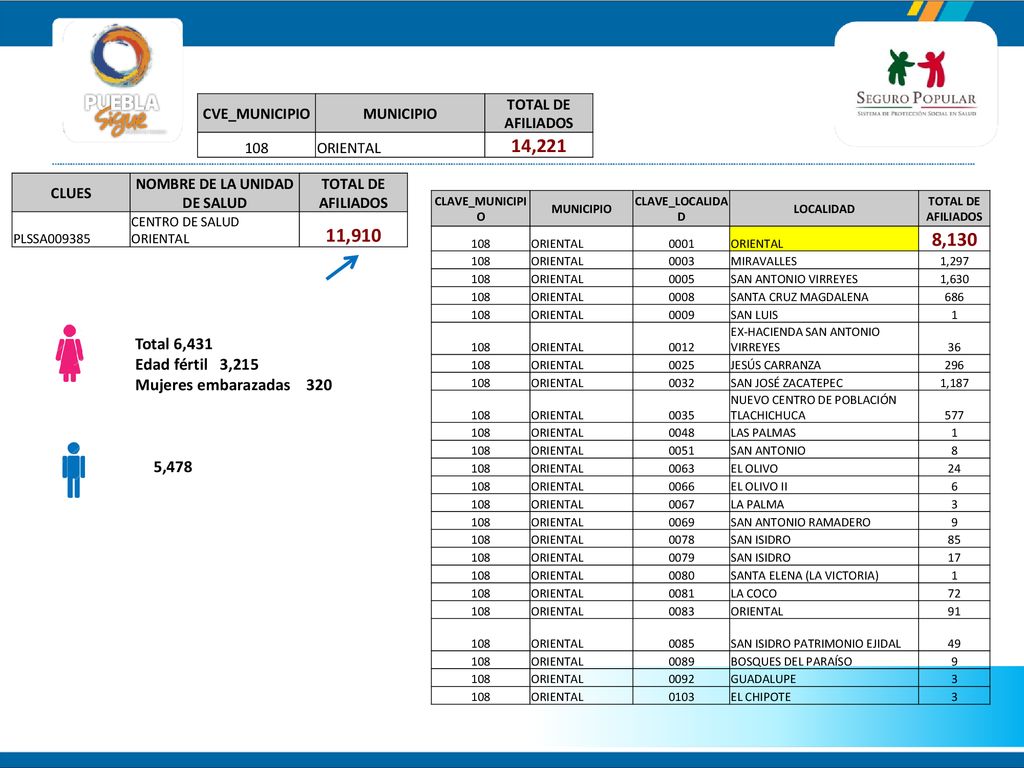Screen dimensions: 1024x768
Task: Click the CLAVE_LOCALIDAD column header
Action: (681, 209)
